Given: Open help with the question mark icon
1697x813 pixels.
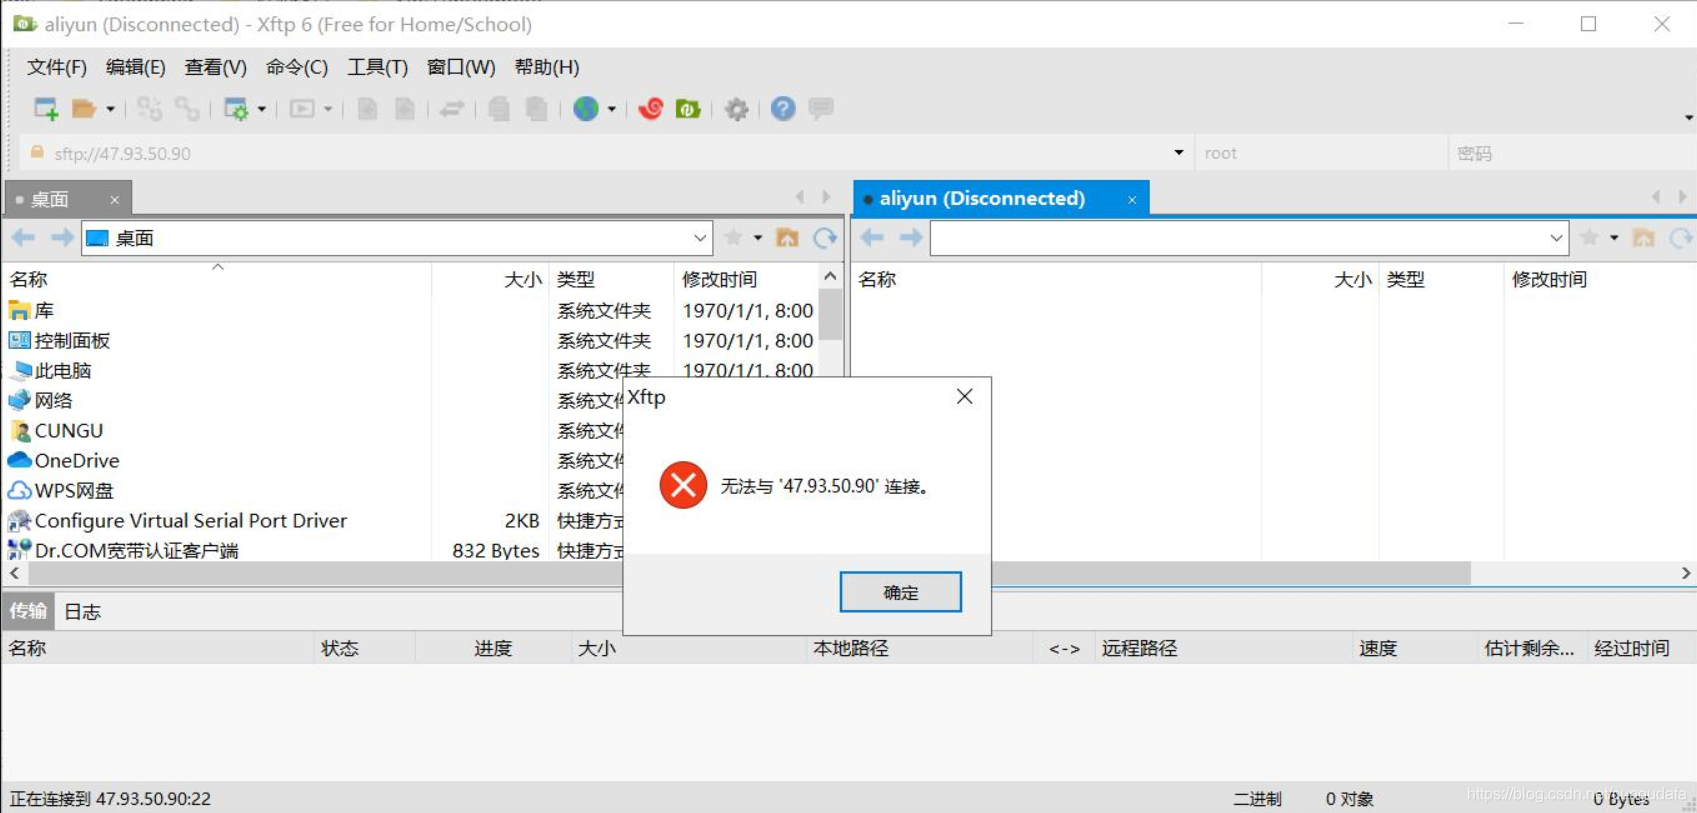Looking at the screenshot, I should tap(783, 109).
